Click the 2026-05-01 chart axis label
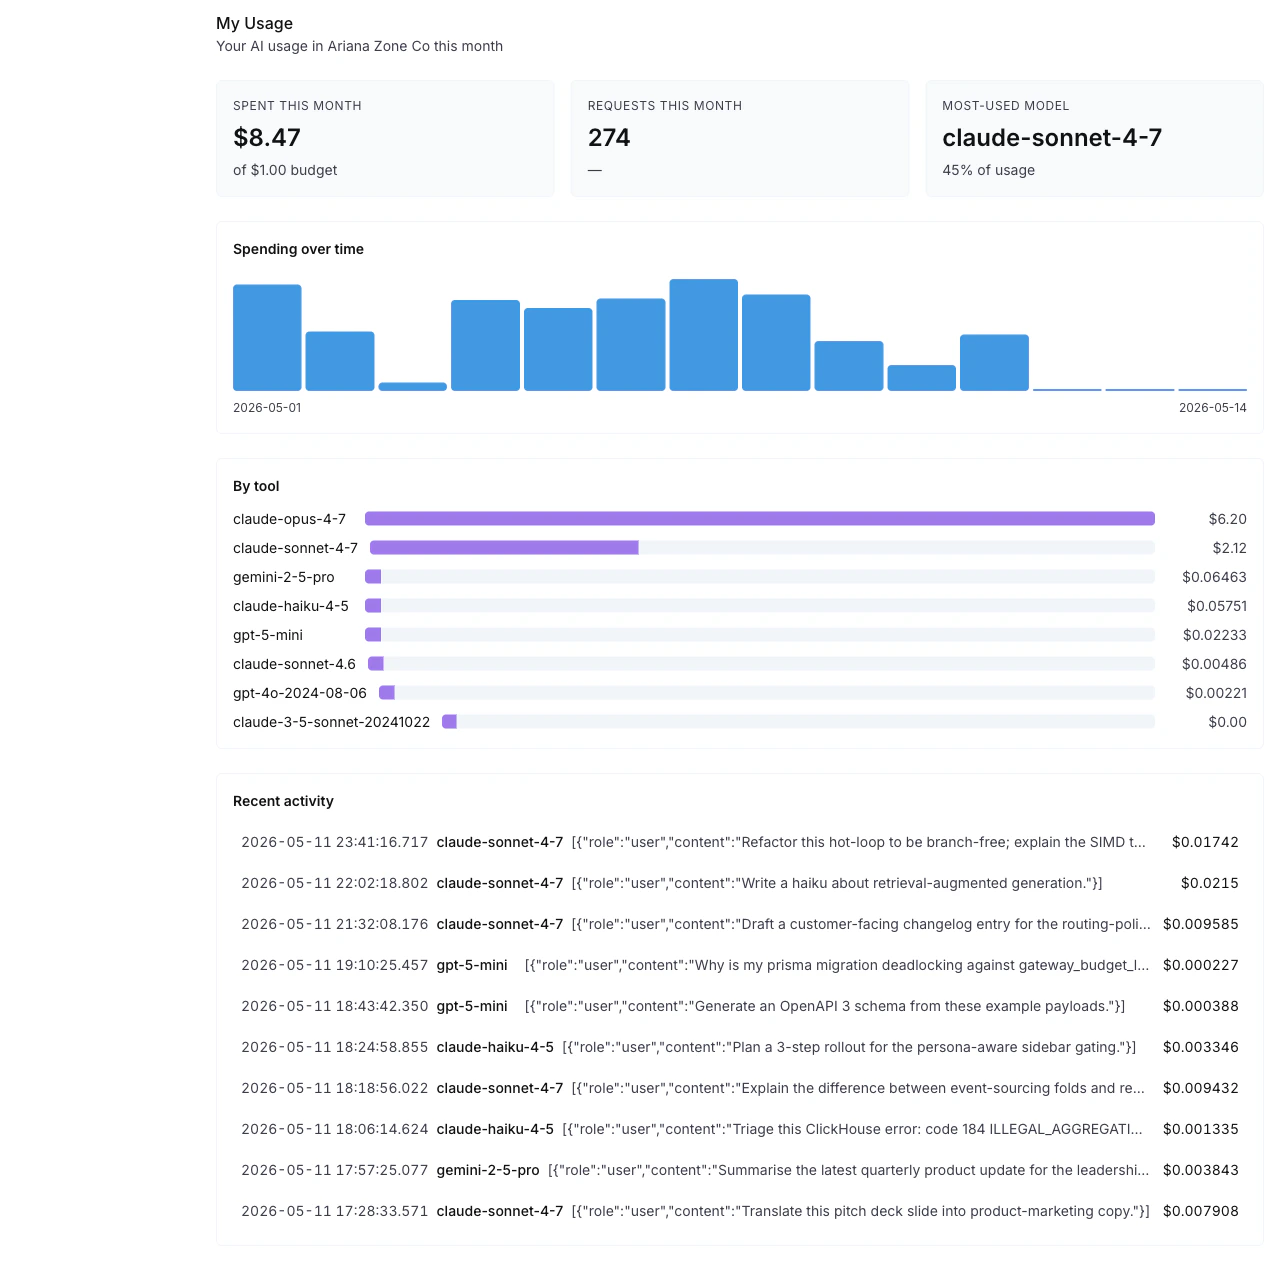 267,408
